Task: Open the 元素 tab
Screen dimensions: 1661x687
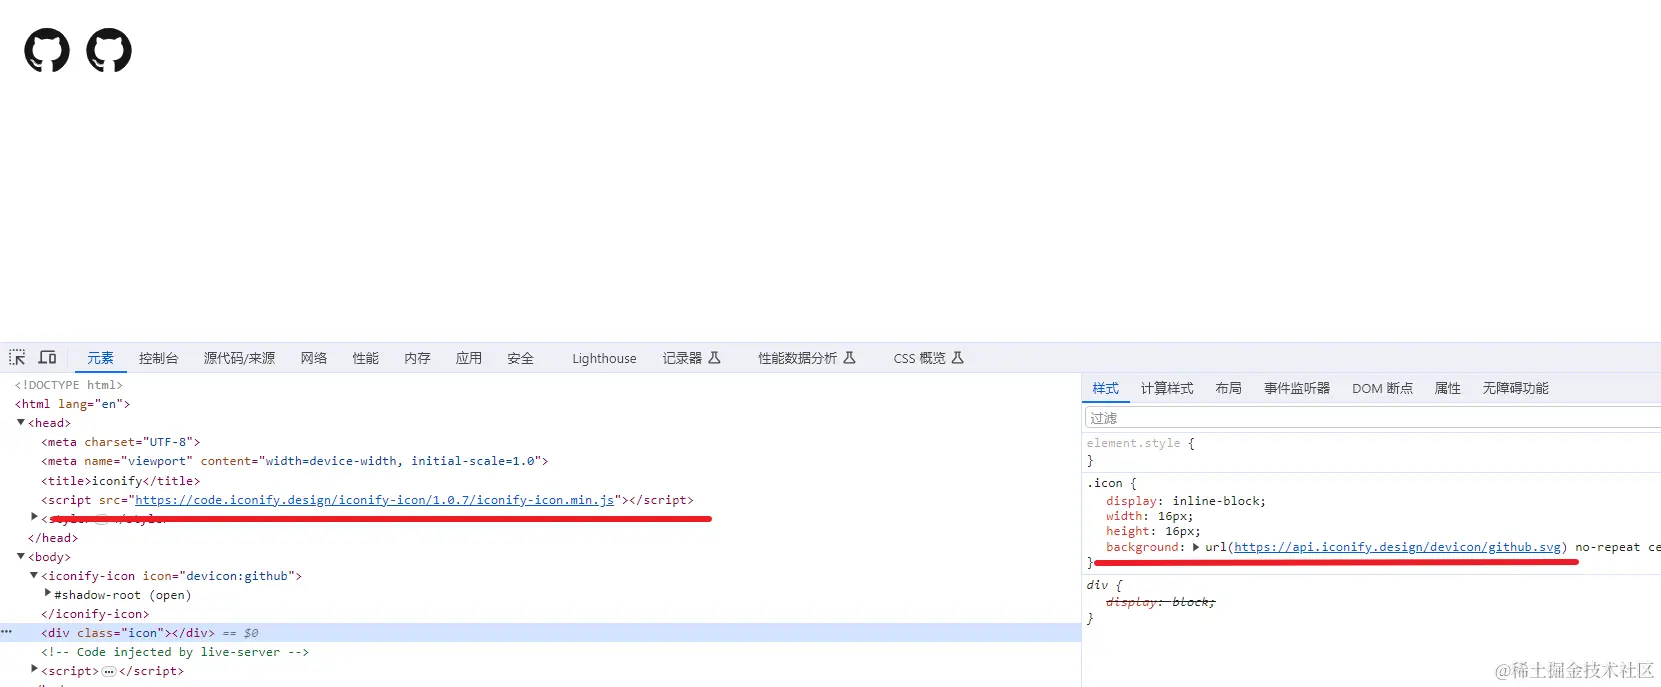Action: pyautogui.click(x=100, y=358)
